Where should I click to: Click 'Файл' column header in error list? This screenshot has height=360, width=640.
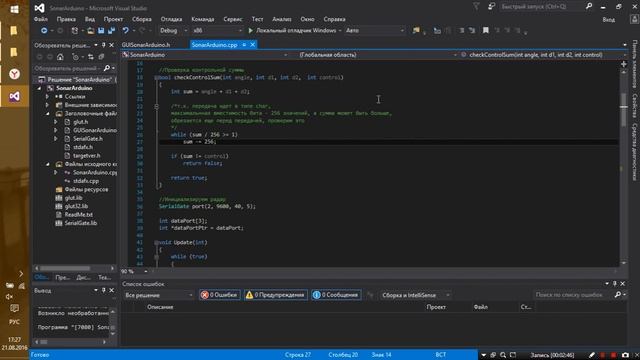click(481, 307)
